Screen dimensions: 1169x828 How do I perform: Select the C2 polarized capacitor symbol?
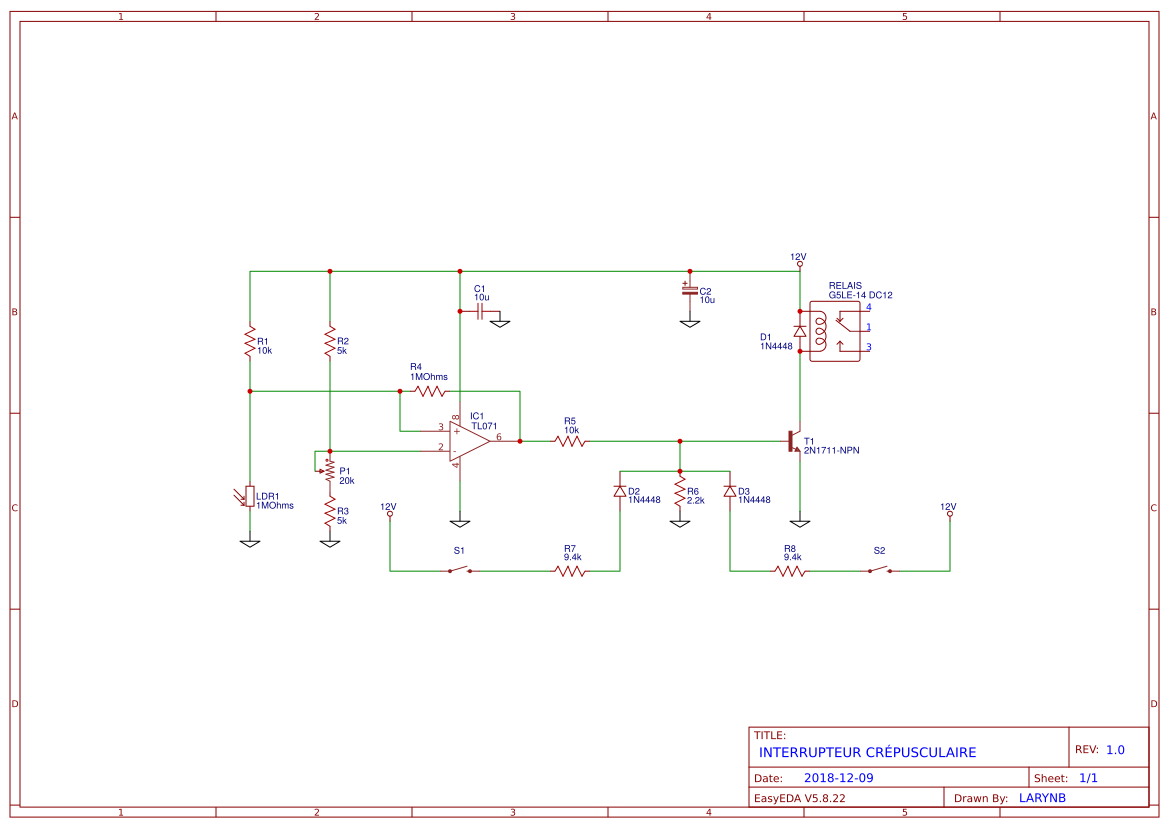[x=690, y=290]
